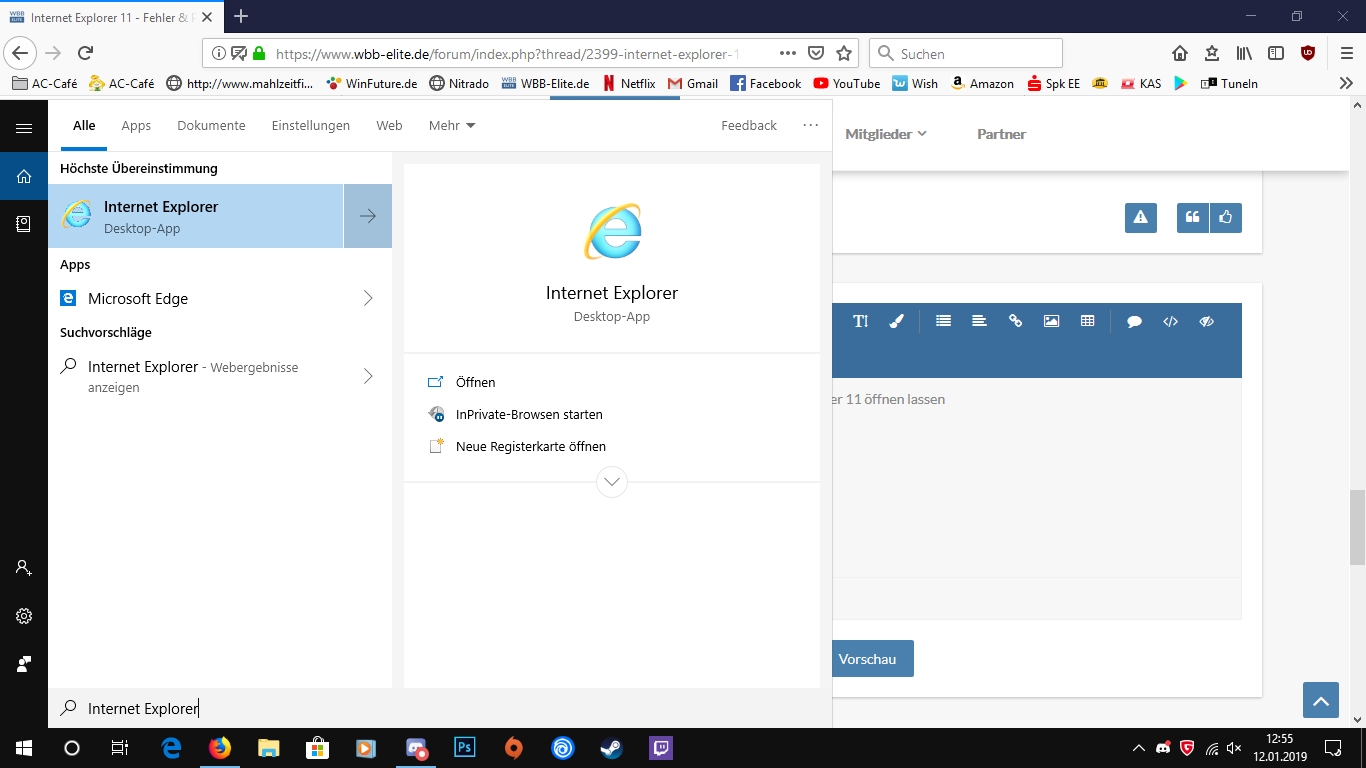1366x768 pixels.
Task: Expand Internet Explorer web results chevron
Action: pyautogui.click(x=368, y=376)
